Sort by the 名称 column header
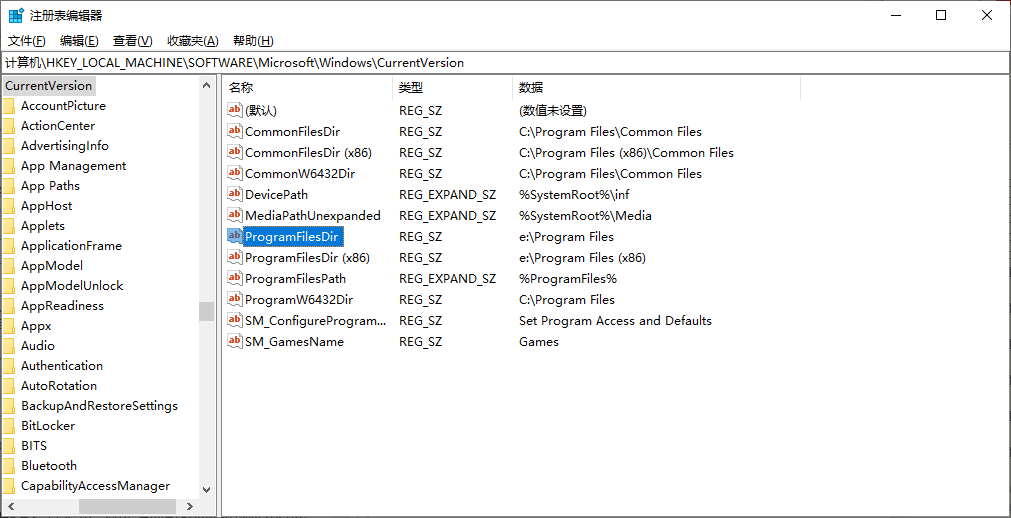Image resolution: width=1011 pixels, height=518 pixels. [308, 88]
